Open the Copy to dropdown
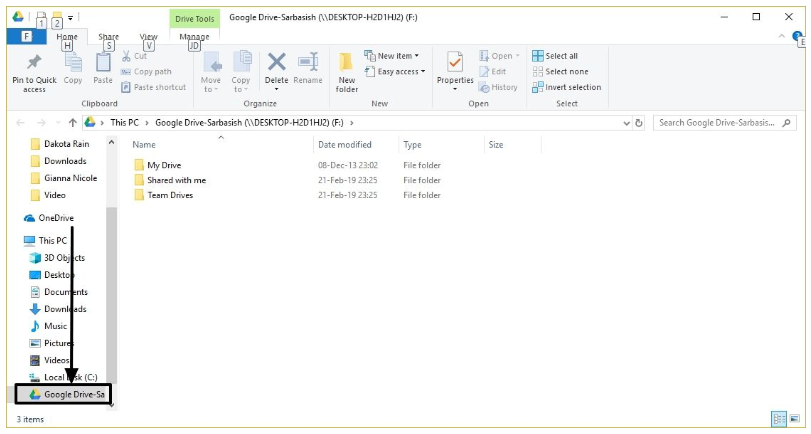The height and width of the screenshot is (434, 811). coord(241,72)
